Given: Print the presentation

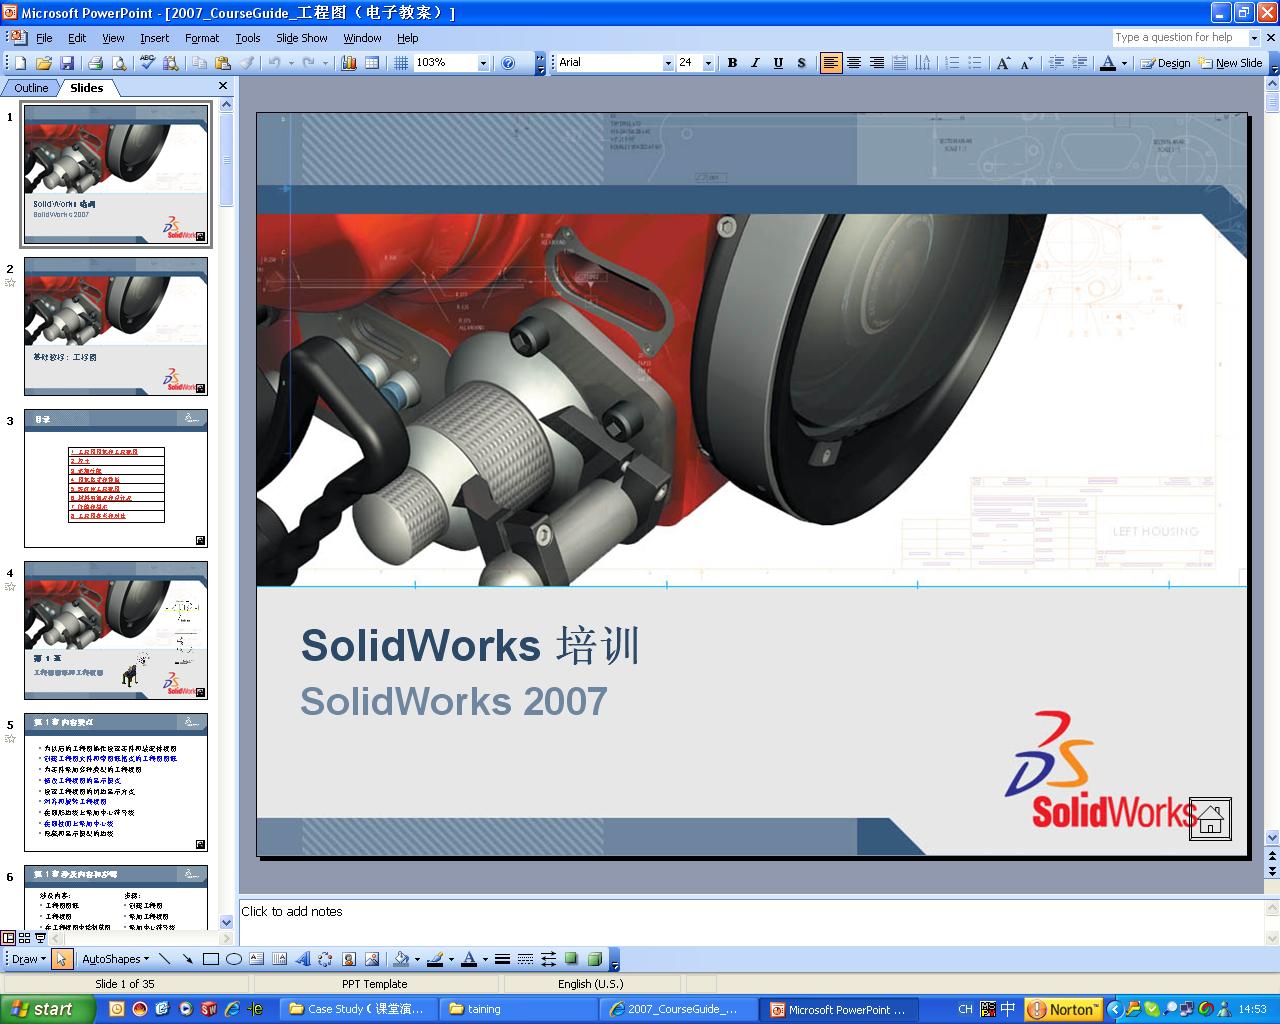Looking at the screenshot, I should click(x=96, y=63).
